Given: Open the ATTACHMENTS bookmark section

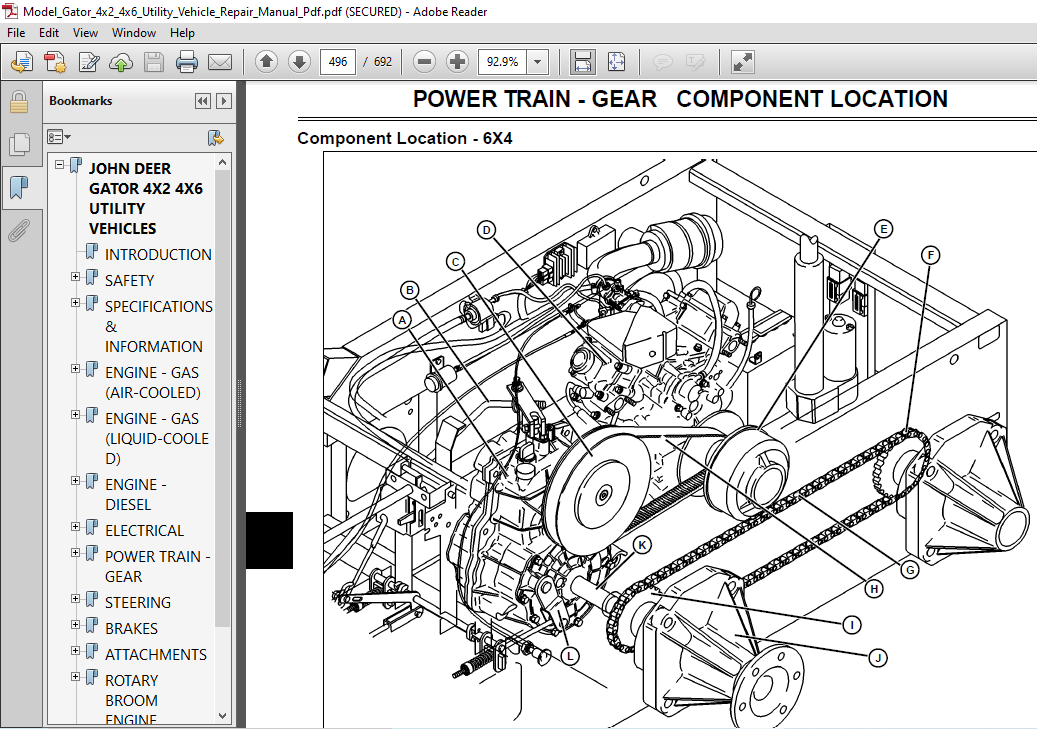Looking at the screenshot, I should (155, 654).
